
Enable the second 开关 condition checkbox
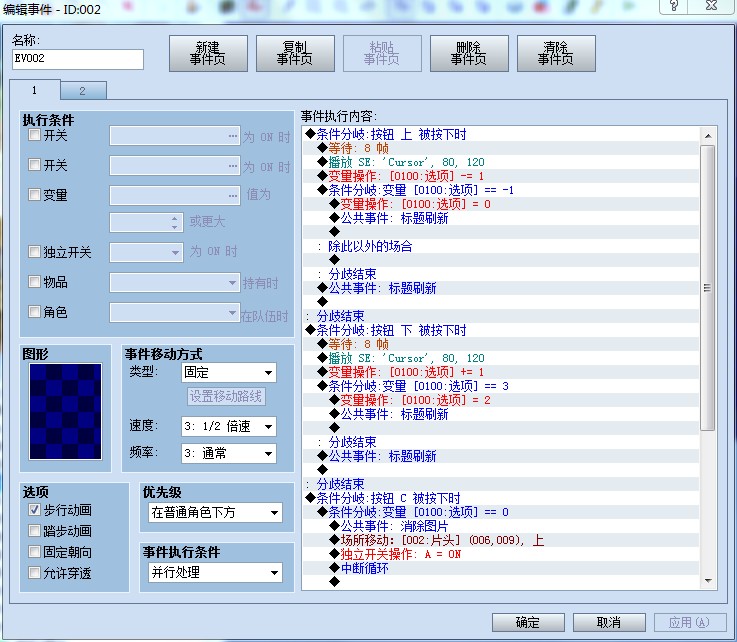click(x=34, y=165)
